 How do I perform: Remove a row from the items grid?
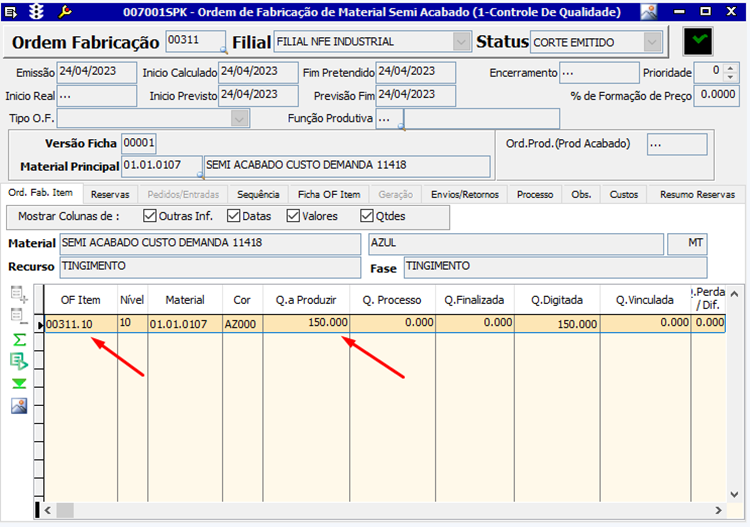click(x=19, y=316)
